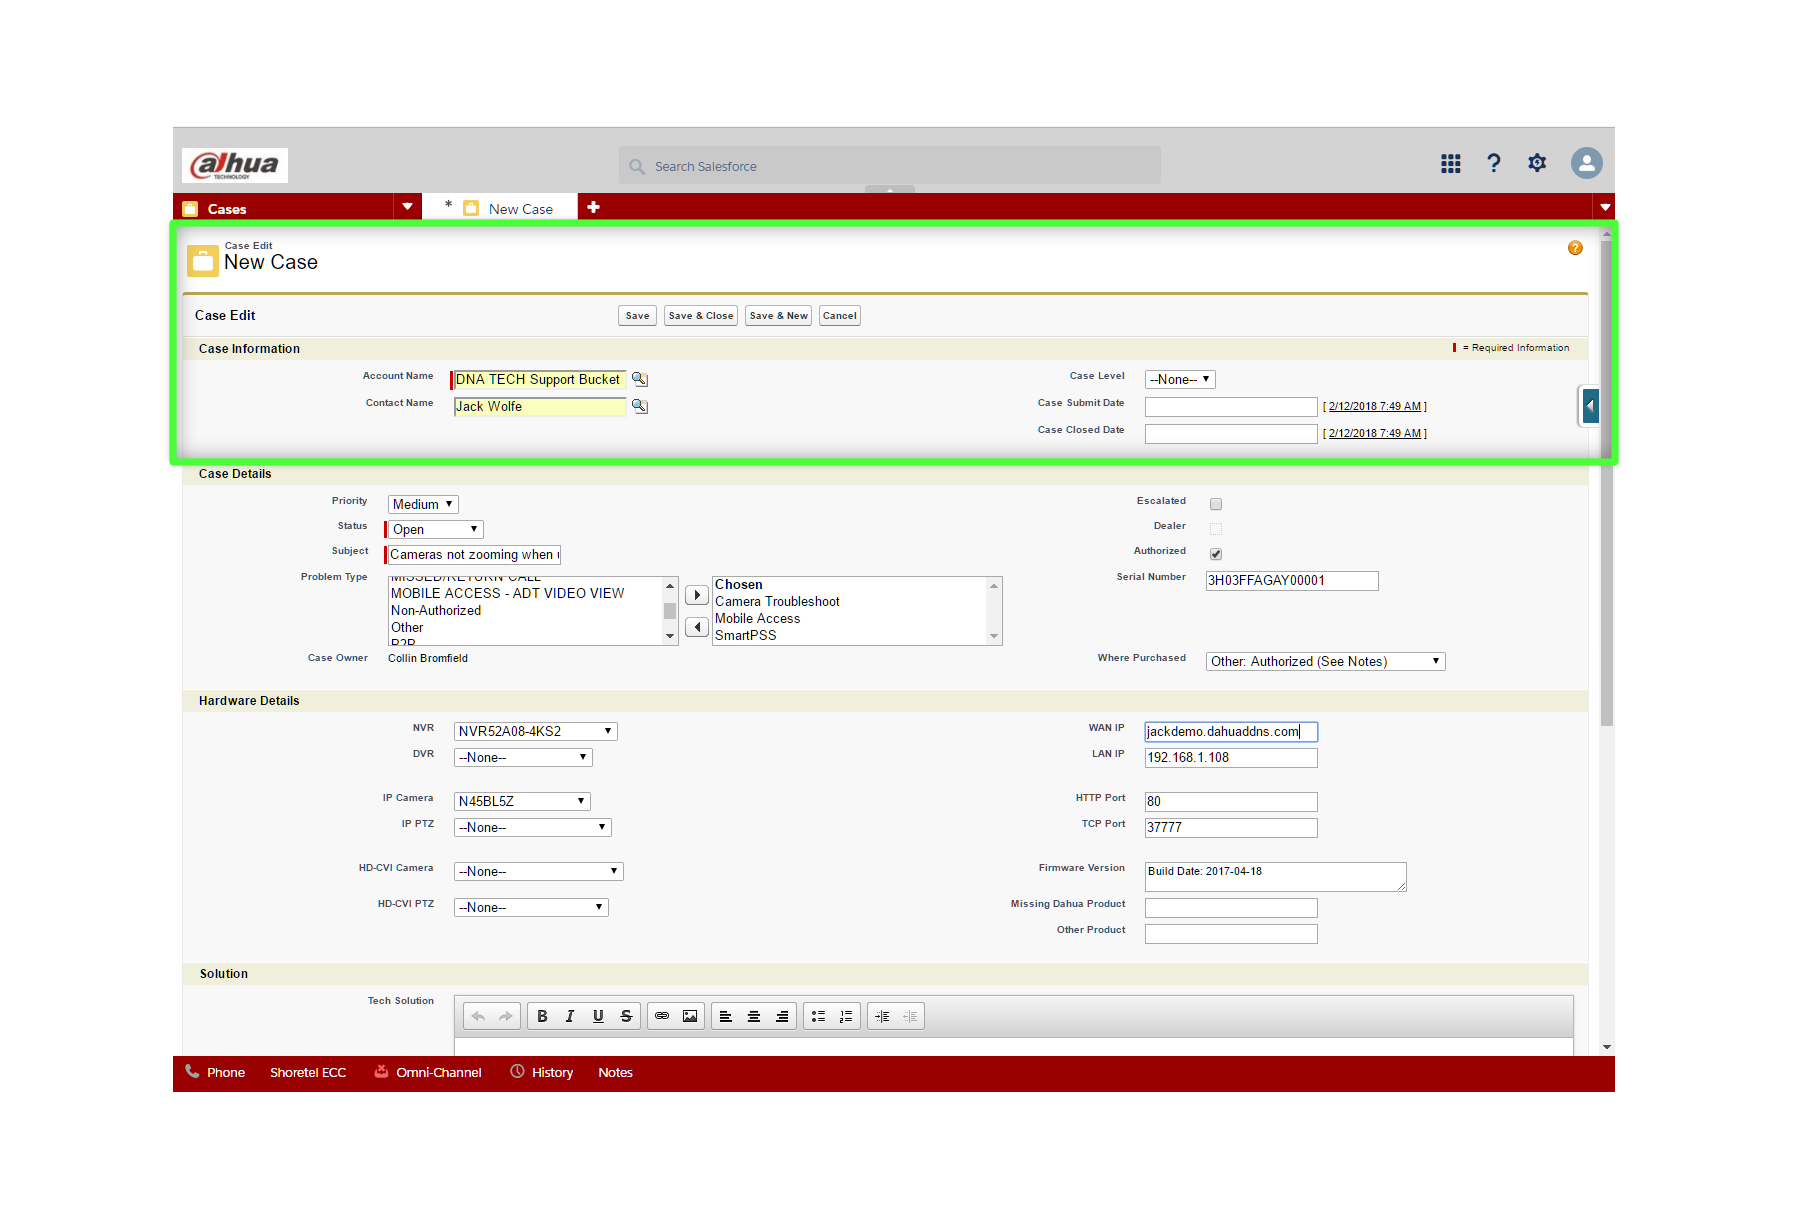Image resolution: width=1800 pixels, height=1205 pixels.
Task: Expand the Cases navigation dropdown arrow
Action: (x=407, y=207)
